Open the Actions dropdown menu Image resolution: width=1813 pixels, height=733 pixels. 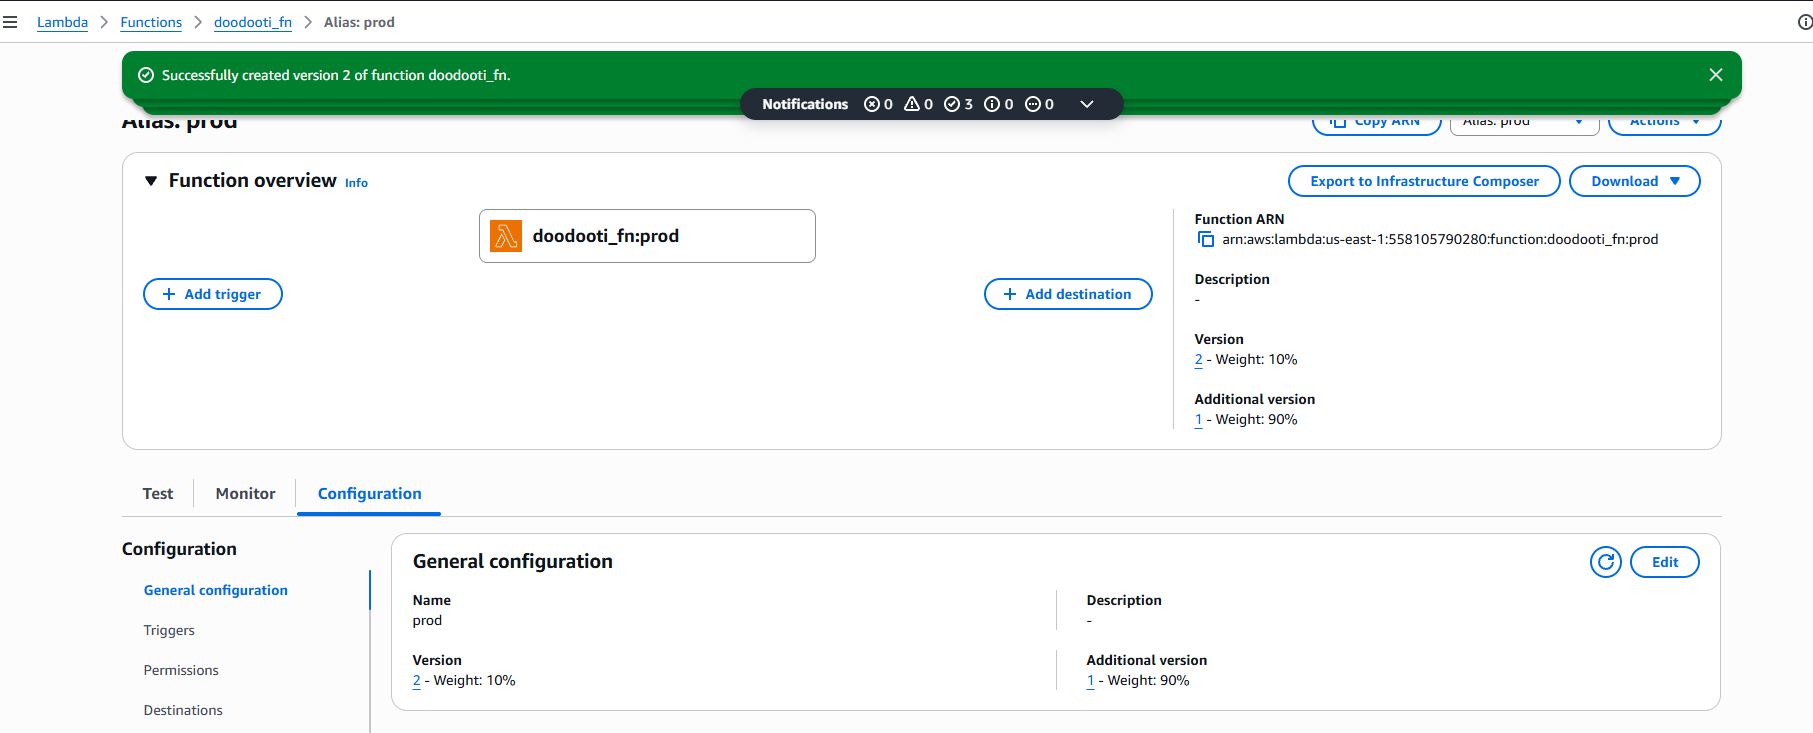tap(1665, 122)
